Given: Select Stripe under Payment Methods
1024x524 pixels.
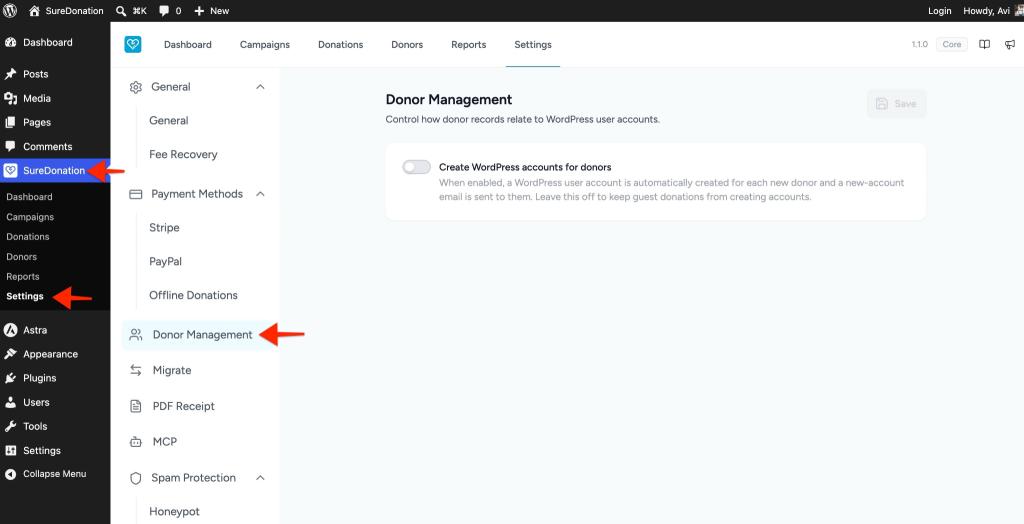Looking at the screenshot, I should (164, 227).
